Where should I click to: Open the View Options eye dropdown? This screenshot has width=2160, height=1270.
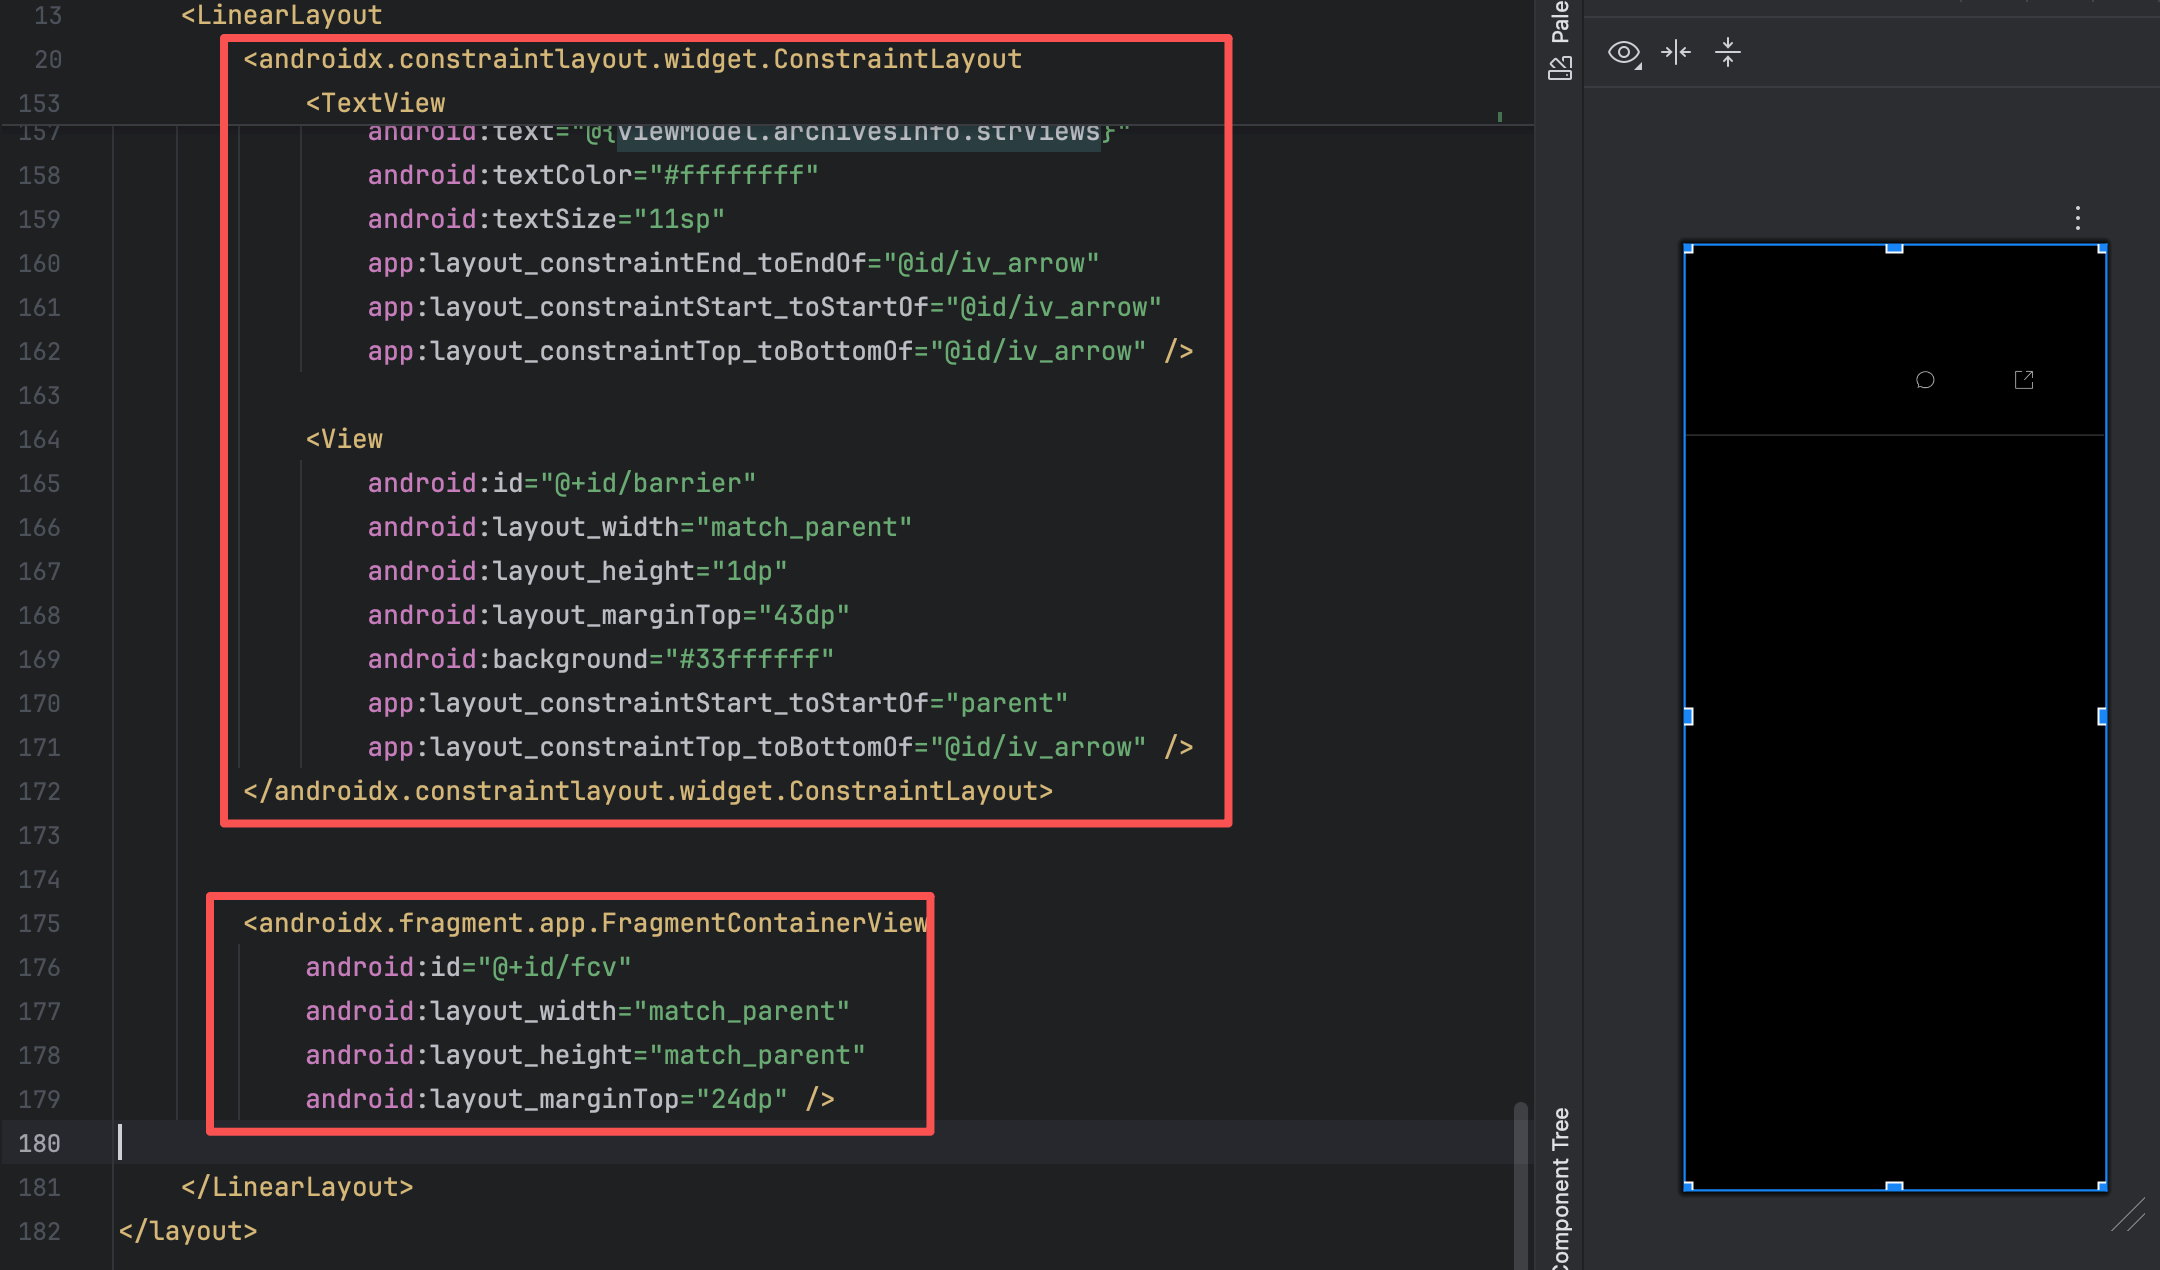tap(1624, 53)
